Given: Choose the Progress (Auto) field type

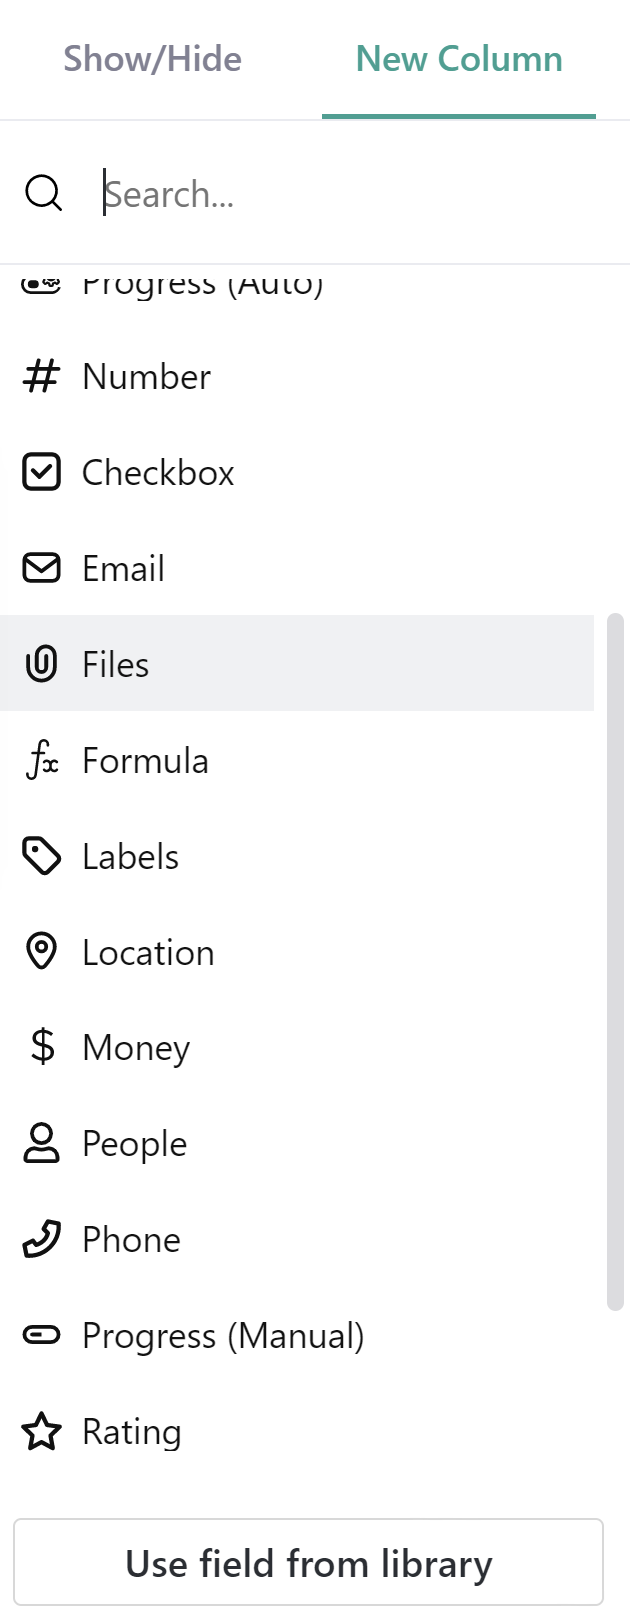Looking at the screenshot, I should (203, 284).
